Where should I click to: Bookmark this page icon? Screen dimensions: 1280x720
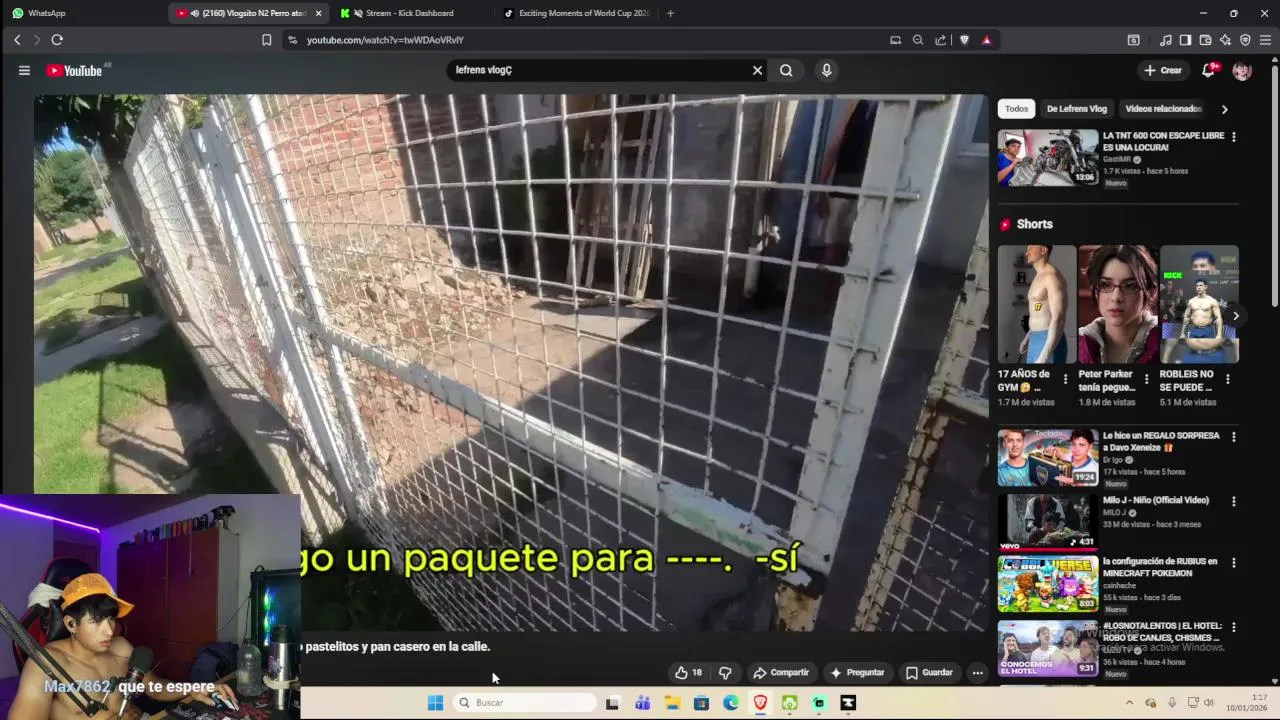point(266,40)
